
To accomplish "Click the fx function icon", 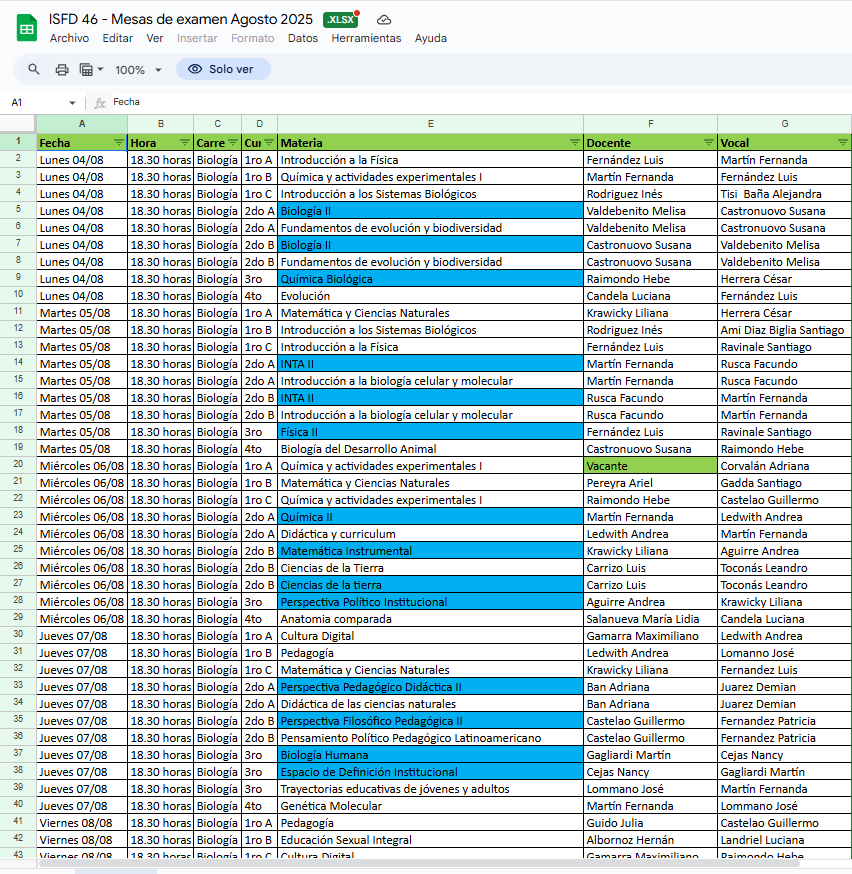I will [x=100, y=103].
